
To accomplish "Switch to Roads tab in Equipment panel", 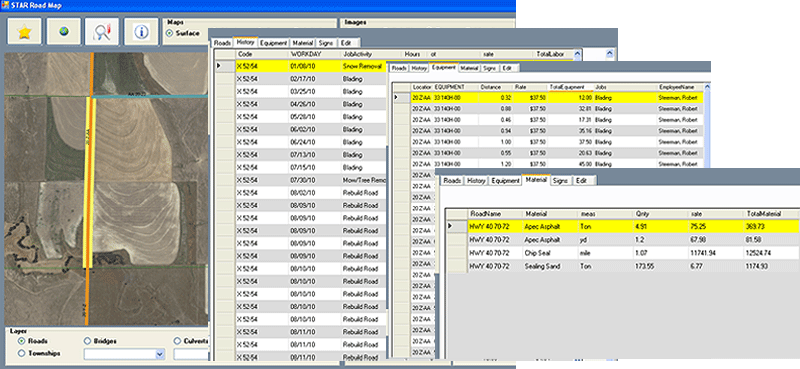I will click(x=399, y=68).
